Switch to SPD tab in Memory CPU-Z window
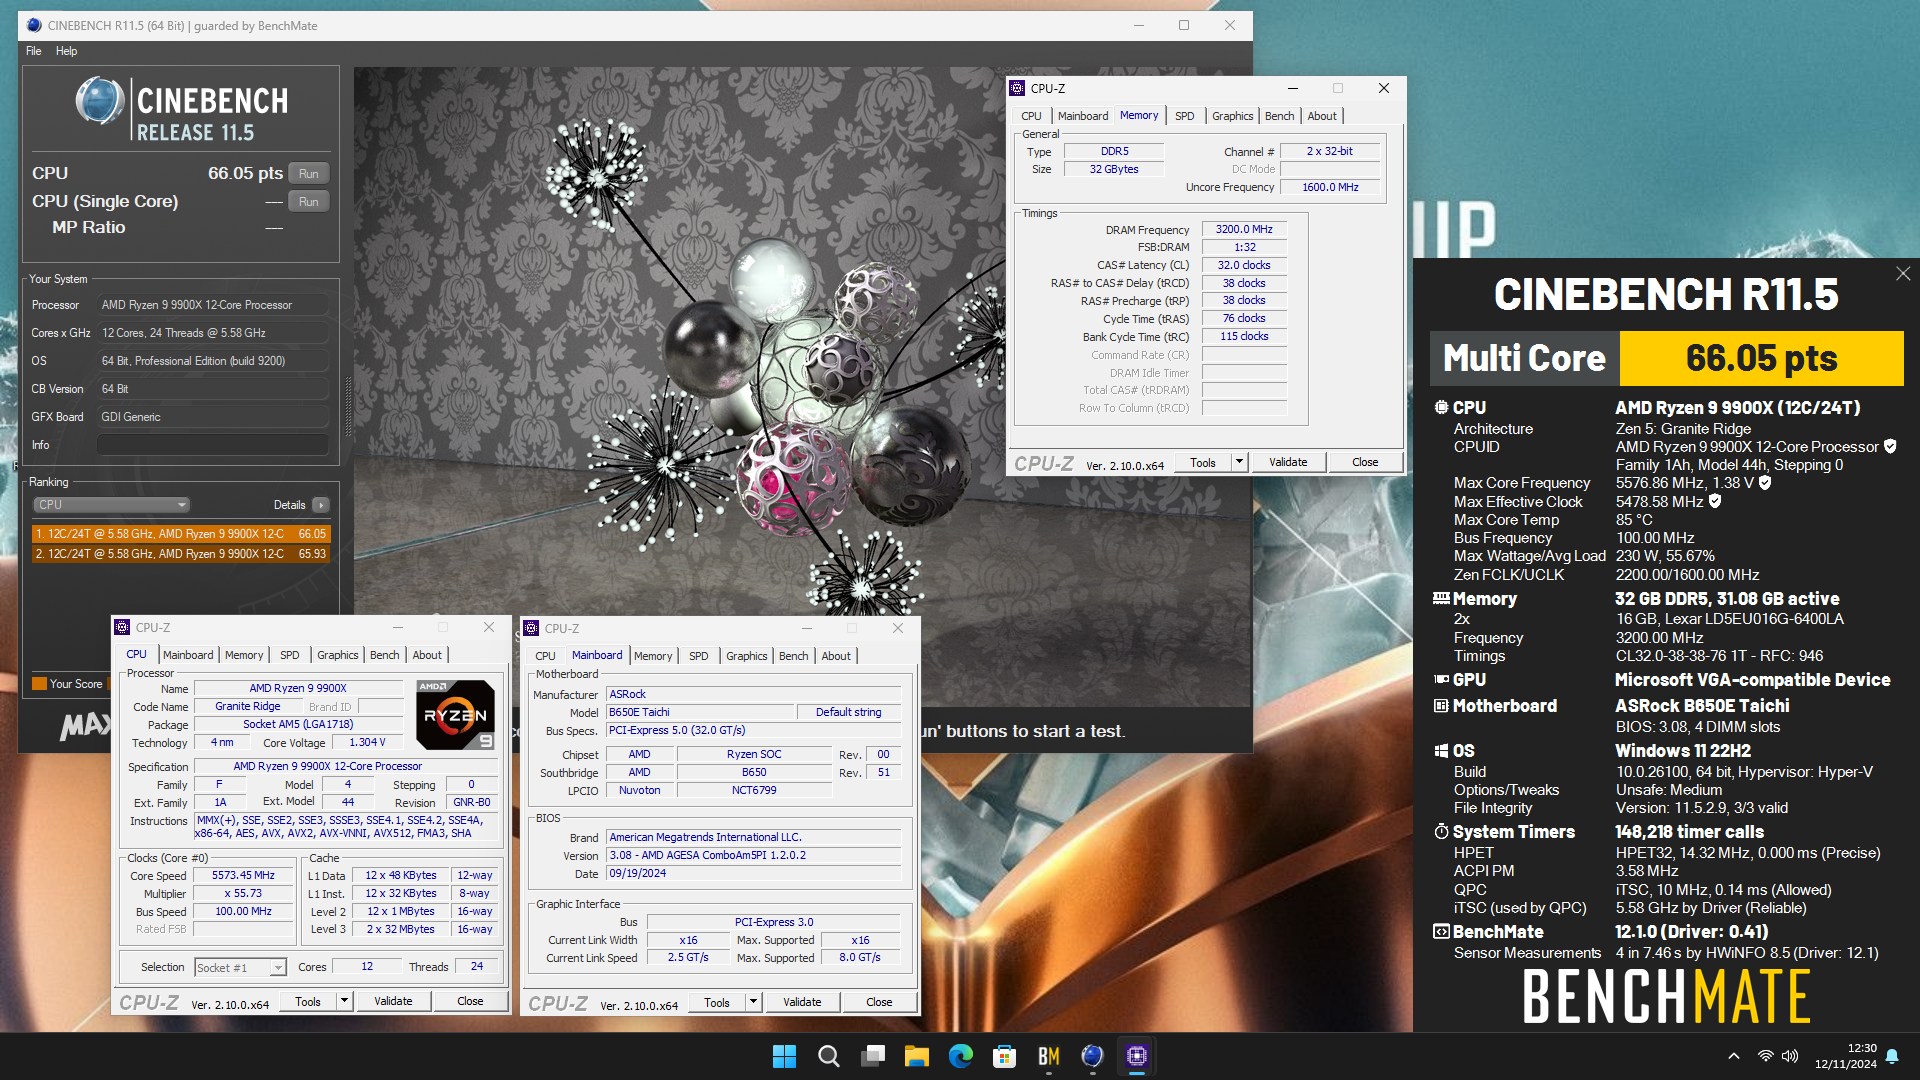The height and width of the screenshot is (1080, 1920). pos(1184,116)
